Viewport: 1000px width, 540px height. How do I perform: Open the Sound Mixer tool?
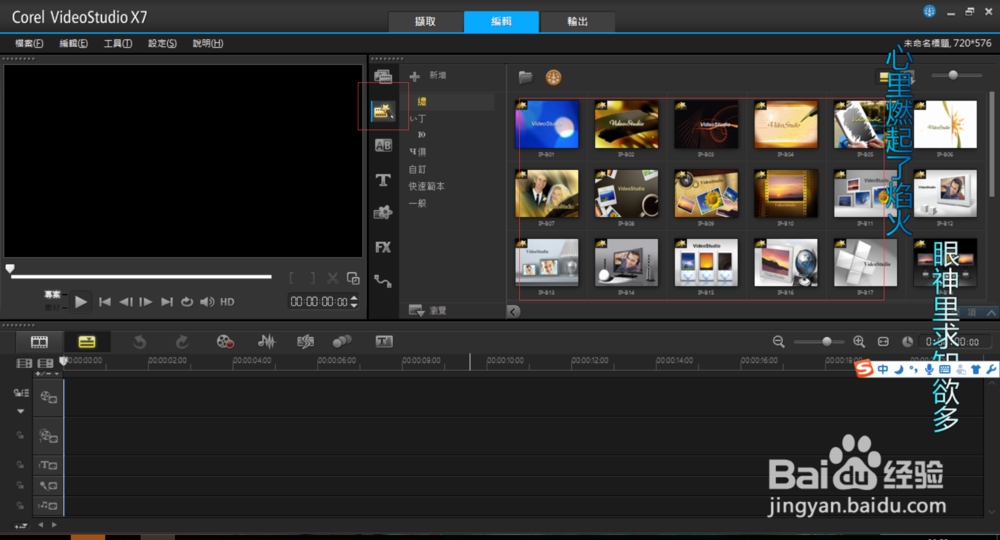click(267, 342)
